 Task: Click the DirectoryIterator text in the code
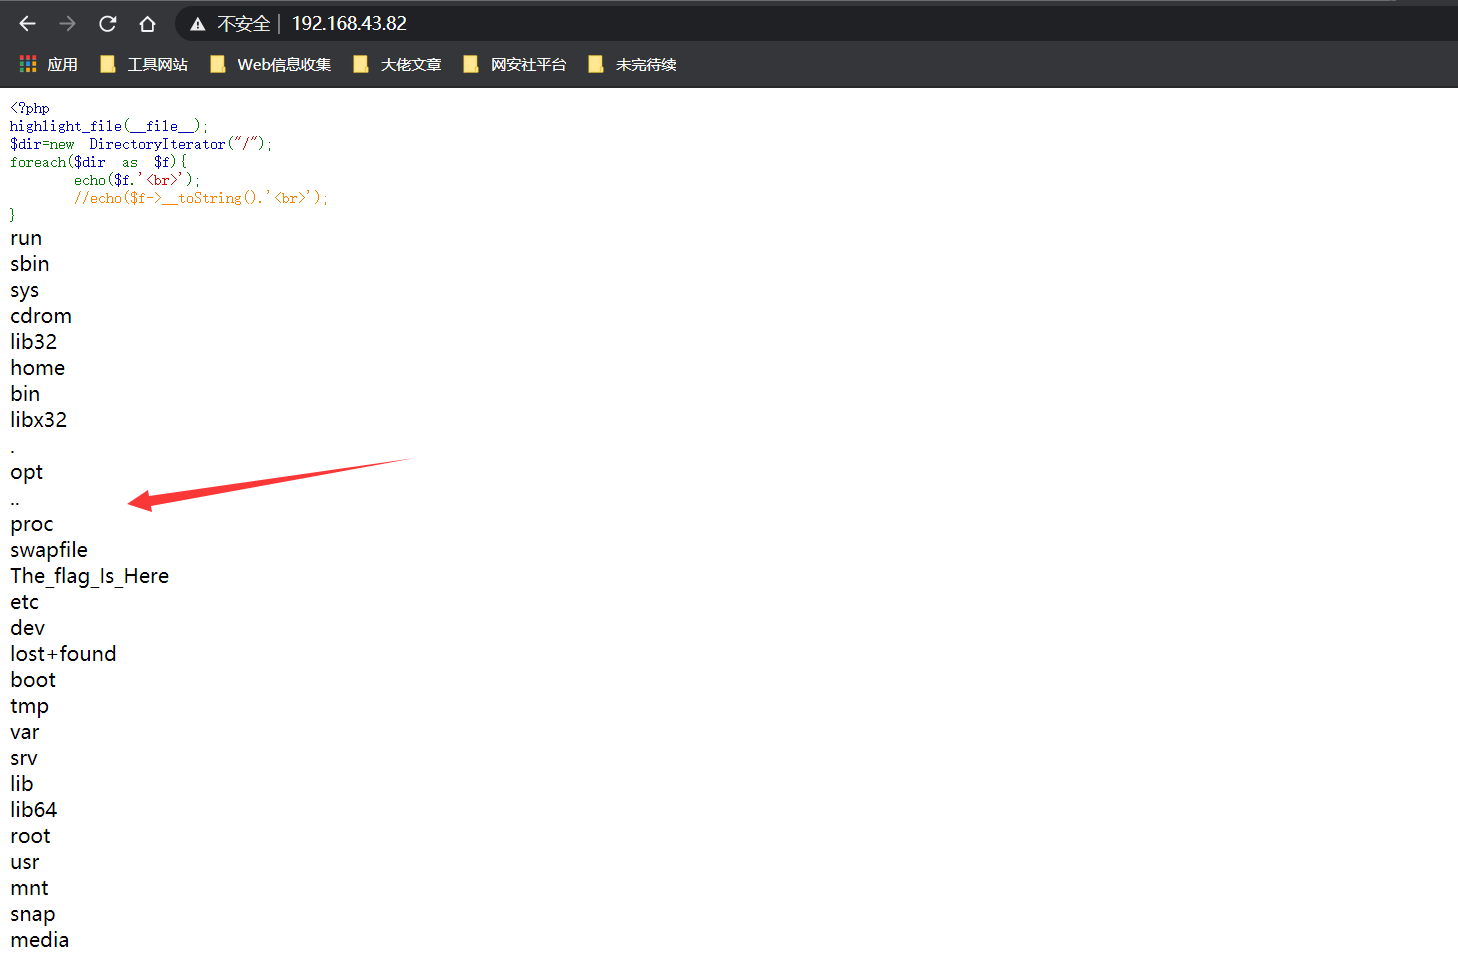coord(157,144)
